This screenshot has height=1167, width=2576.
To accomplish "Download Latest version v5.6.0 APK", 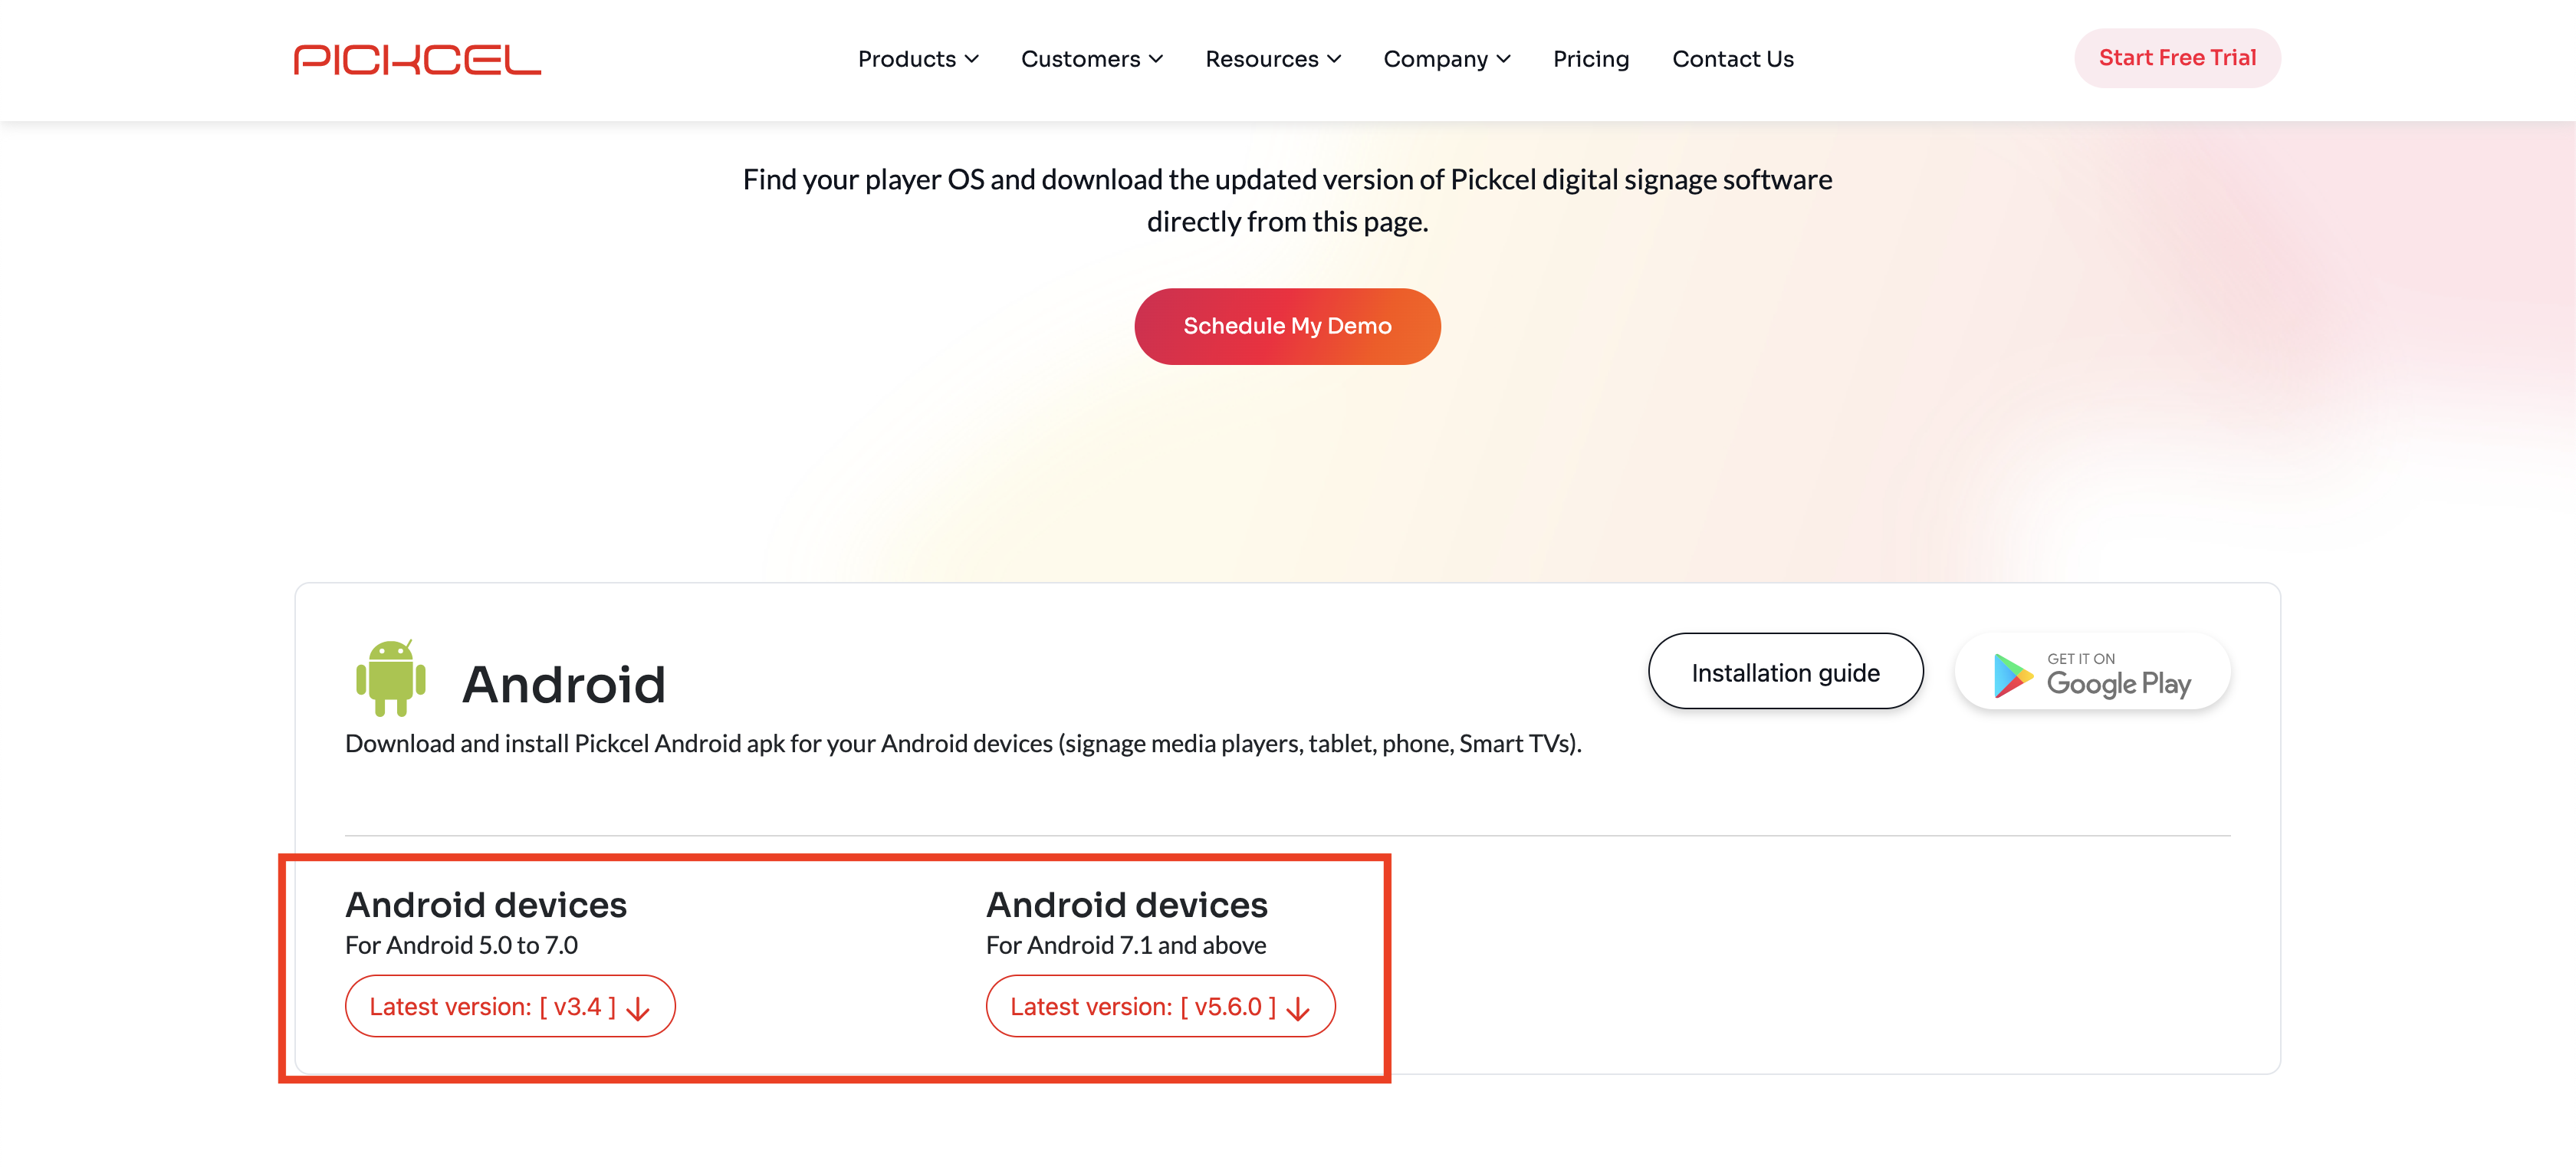I will pos(1142,1007).
